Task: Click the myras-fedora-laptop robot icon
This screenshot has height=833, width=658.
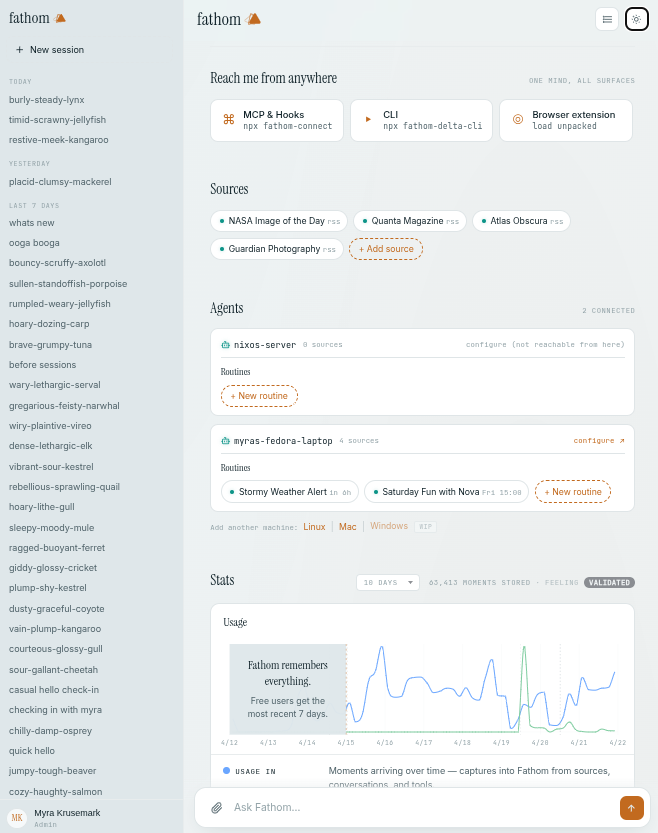Action: 225,441
